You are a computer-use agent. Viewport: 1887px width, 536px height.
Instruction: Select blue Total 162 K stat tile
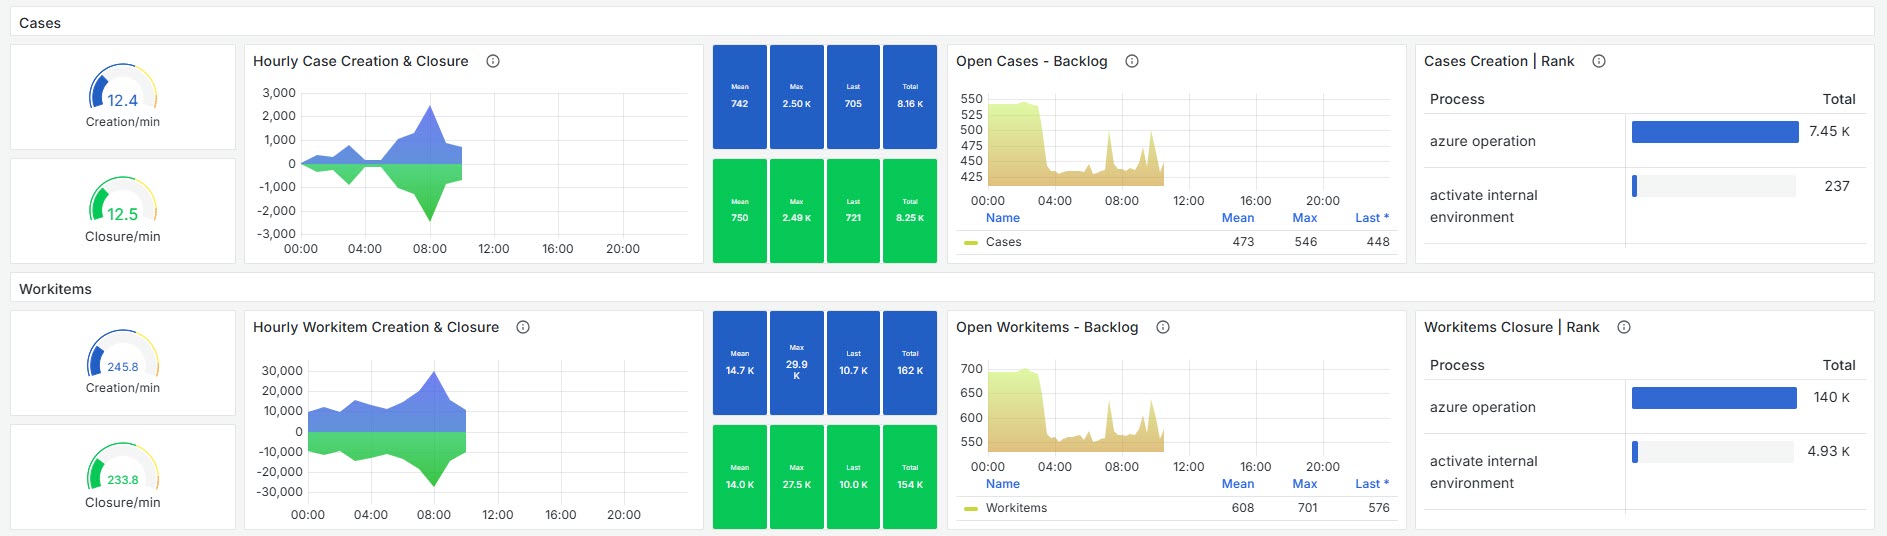tap(910, 363)
